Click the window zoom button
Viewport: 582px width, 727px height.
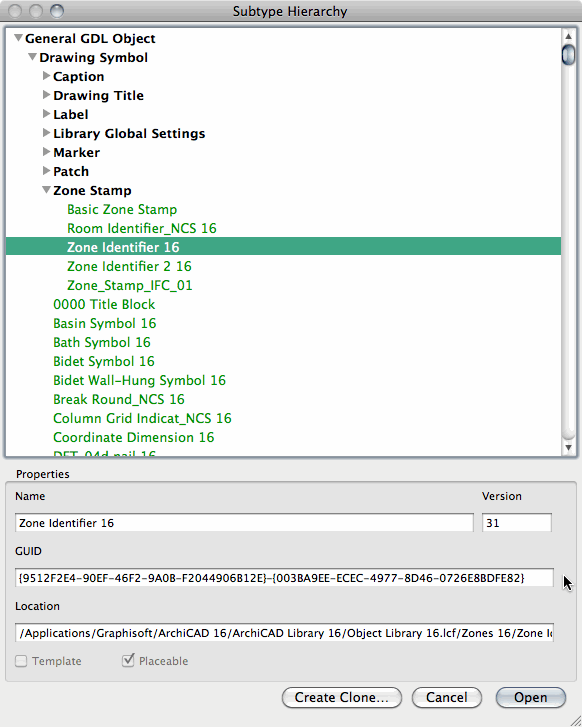pos(57,11)
